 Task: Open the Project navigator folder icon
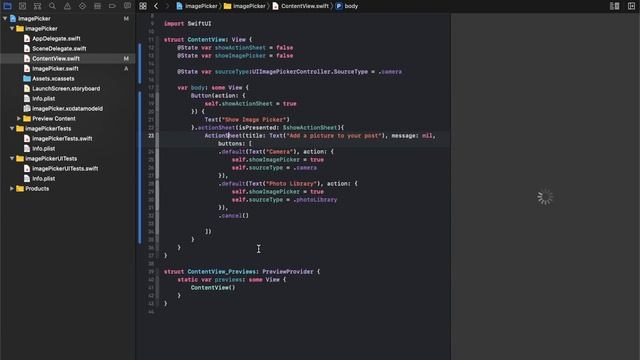(7, 6)
